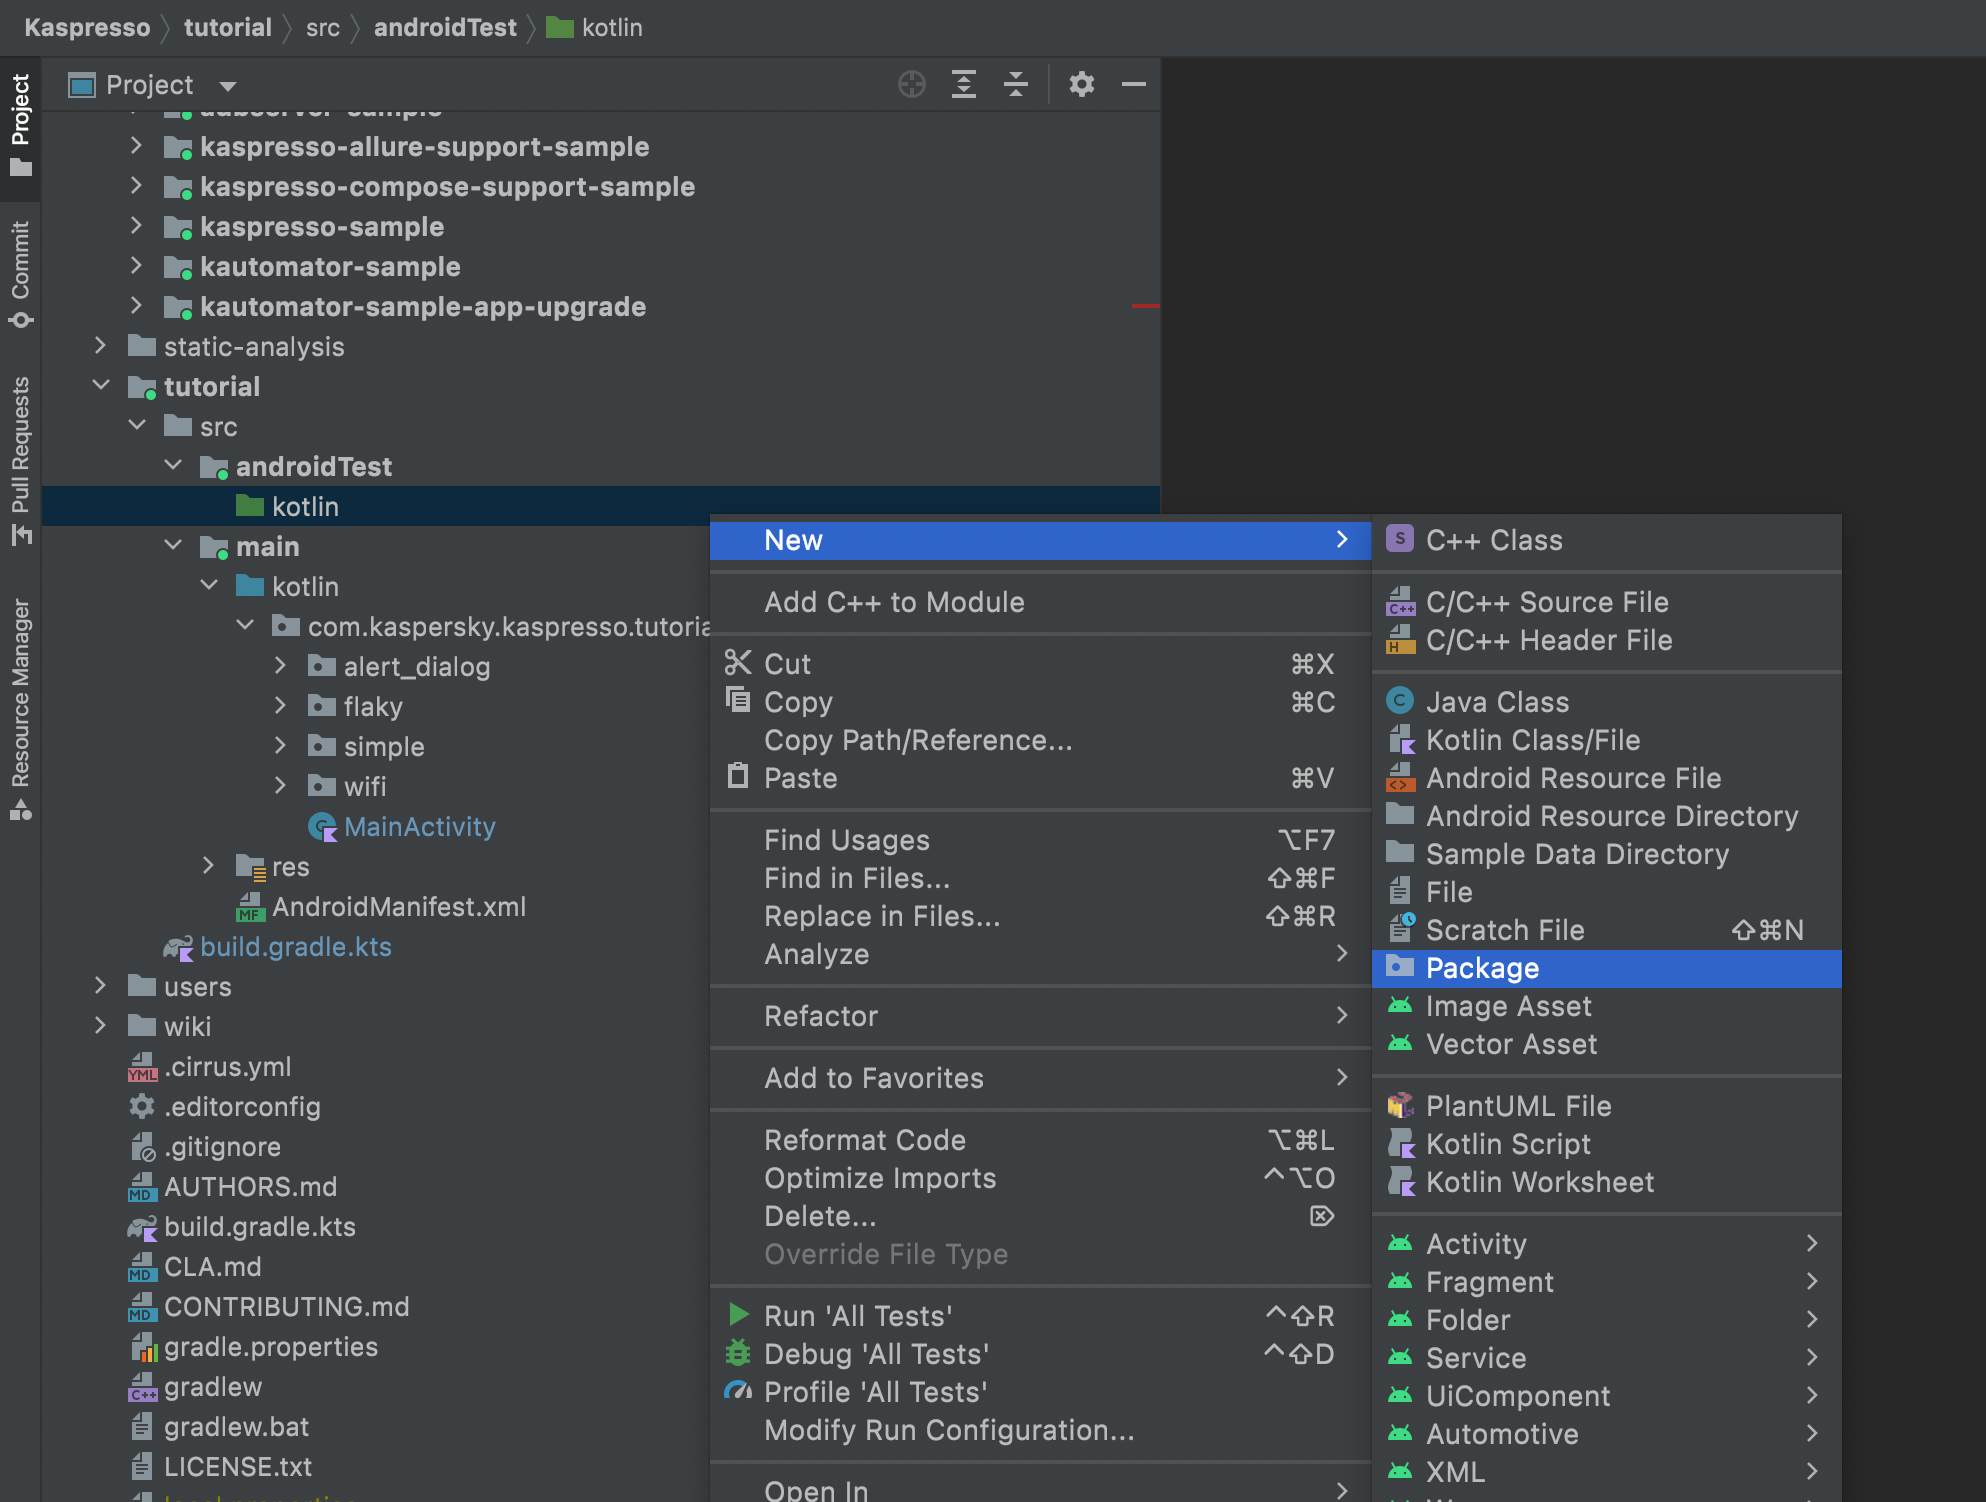The height and width of the screenshot is (1502, 1986).
Task: Collapse the tutorial module
Action: [x=100, y=386]
